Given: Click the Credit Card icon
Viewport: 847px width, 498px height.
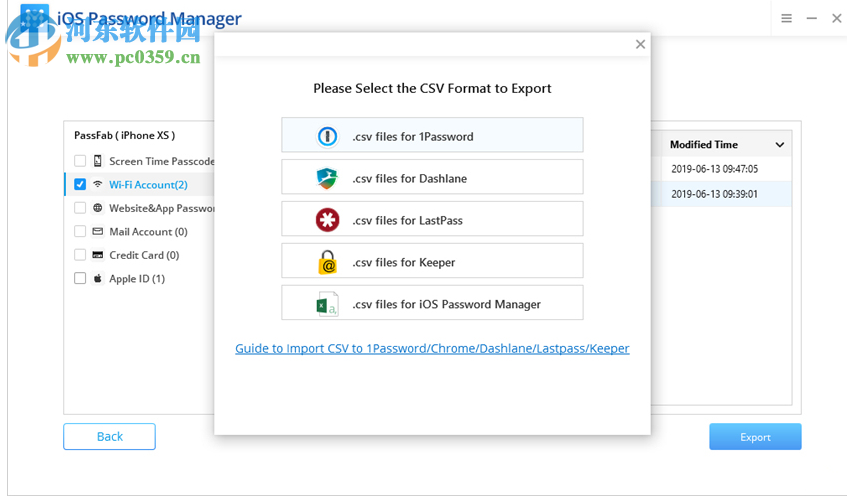Looking at the screenshot, I should point(98,255).
